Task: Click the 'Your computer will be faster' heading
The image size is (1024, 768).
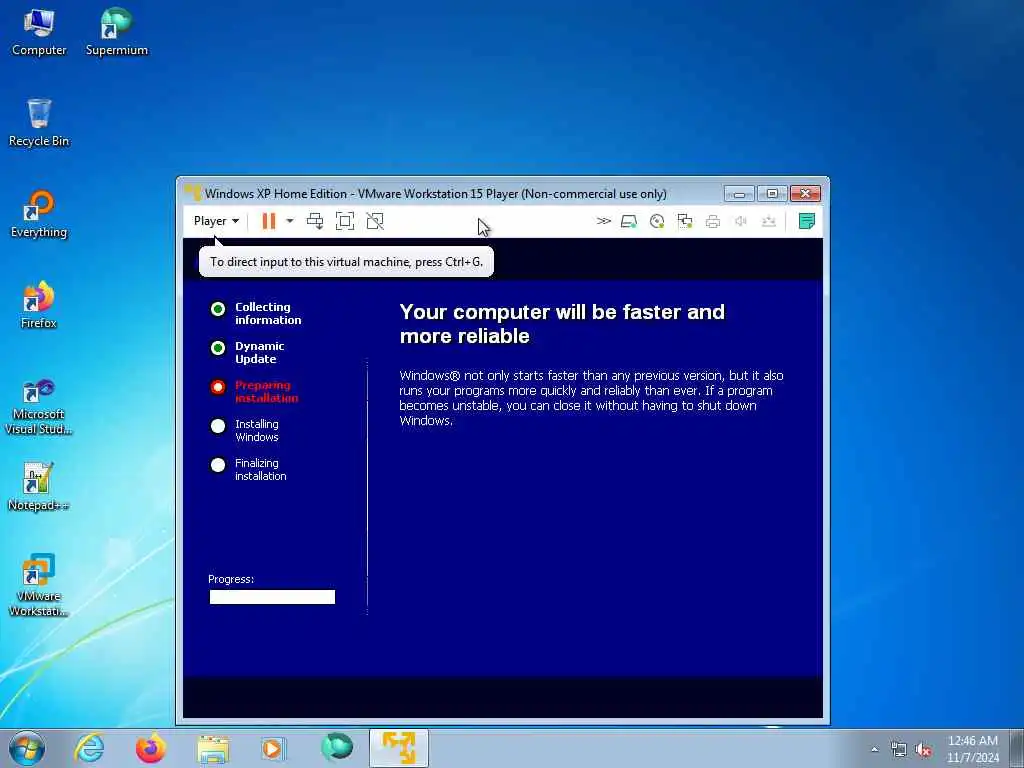Action: [x=562, y=324]
